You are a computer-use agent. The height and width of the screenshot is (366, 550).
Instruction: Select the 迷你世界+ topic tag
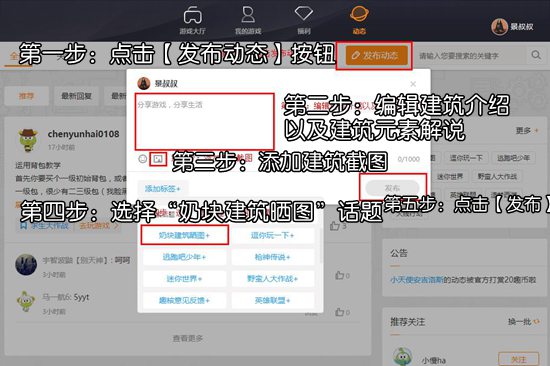pos(184,279)
